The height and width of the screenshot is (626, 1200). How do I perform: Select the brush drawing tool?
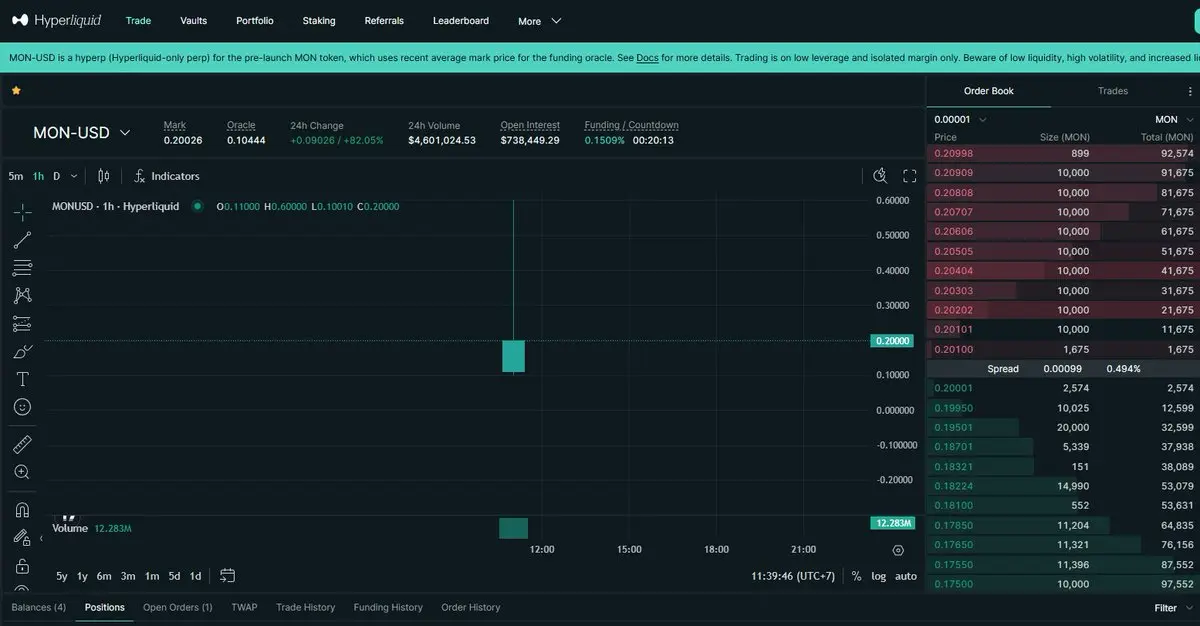[22, 352]
